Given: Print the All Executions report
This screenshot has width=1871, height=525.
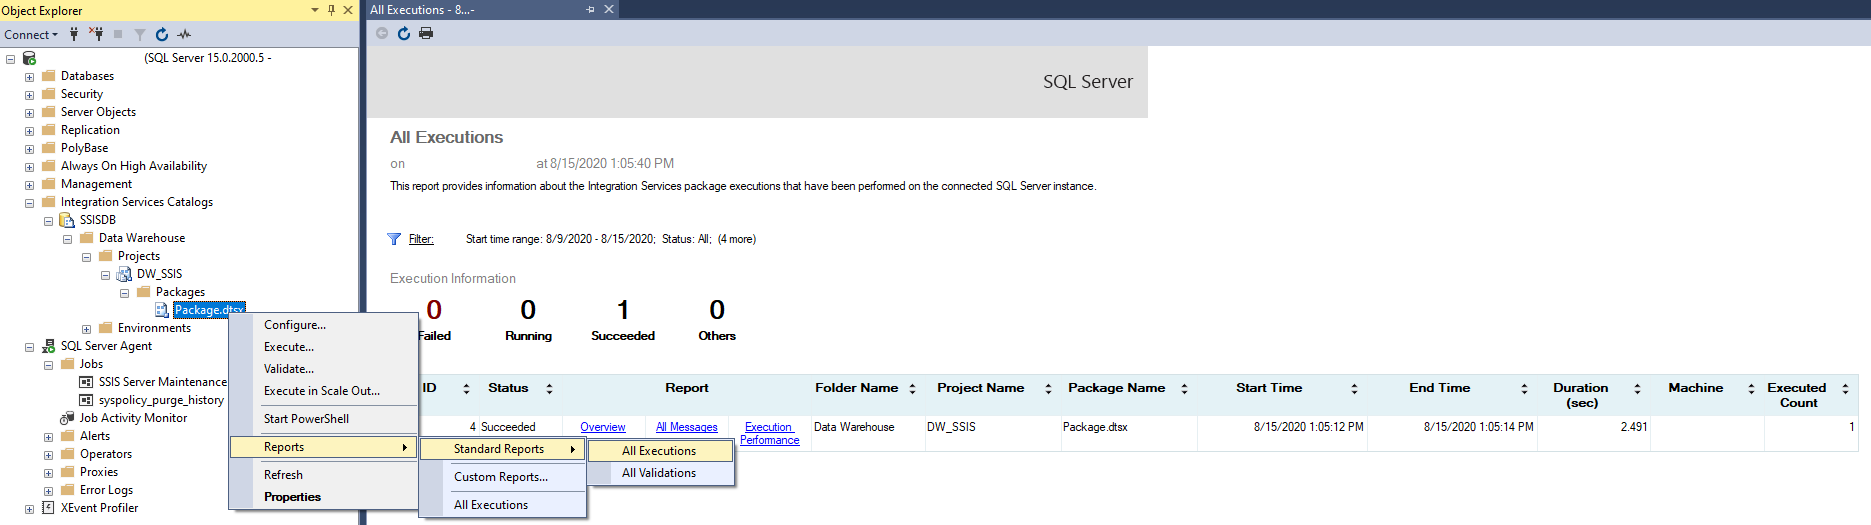Looking at the screenshot, I should [x=426, y=33].
